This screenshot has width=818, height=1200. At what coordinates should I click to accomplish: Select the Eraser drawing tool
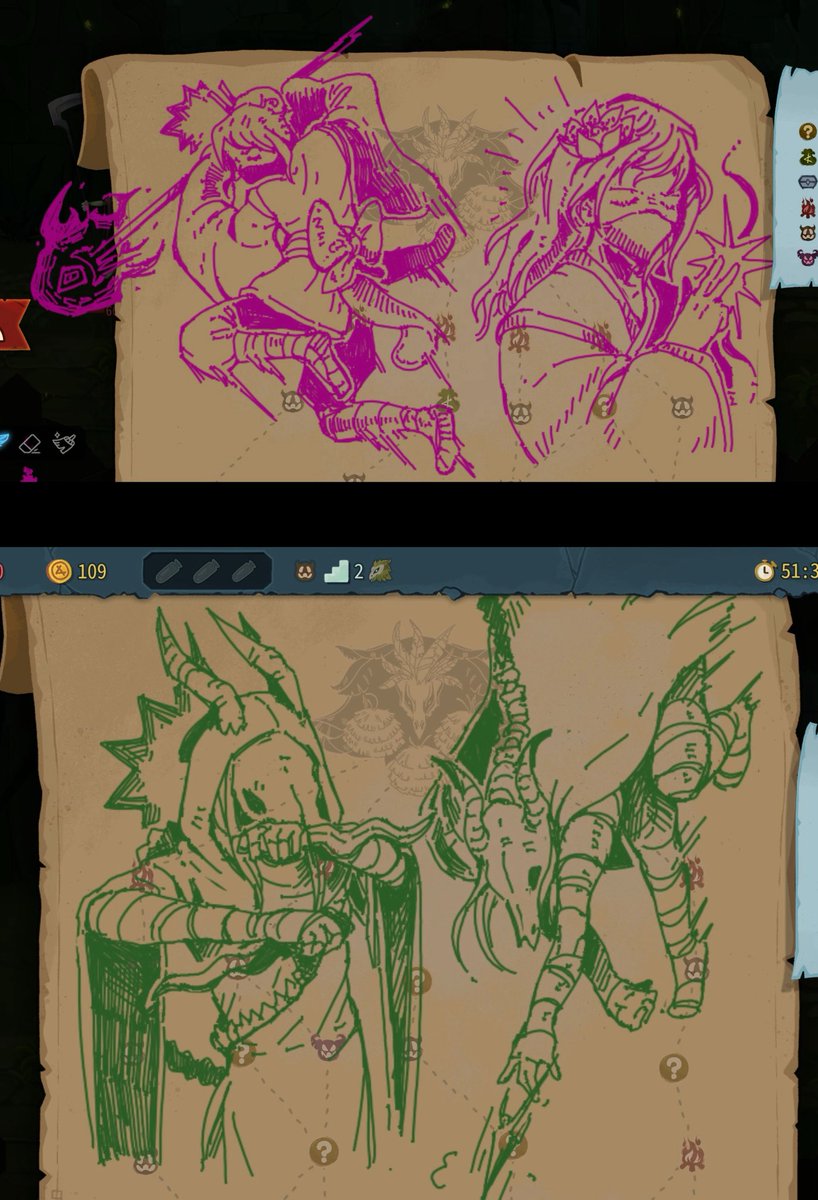pos(31,444)
